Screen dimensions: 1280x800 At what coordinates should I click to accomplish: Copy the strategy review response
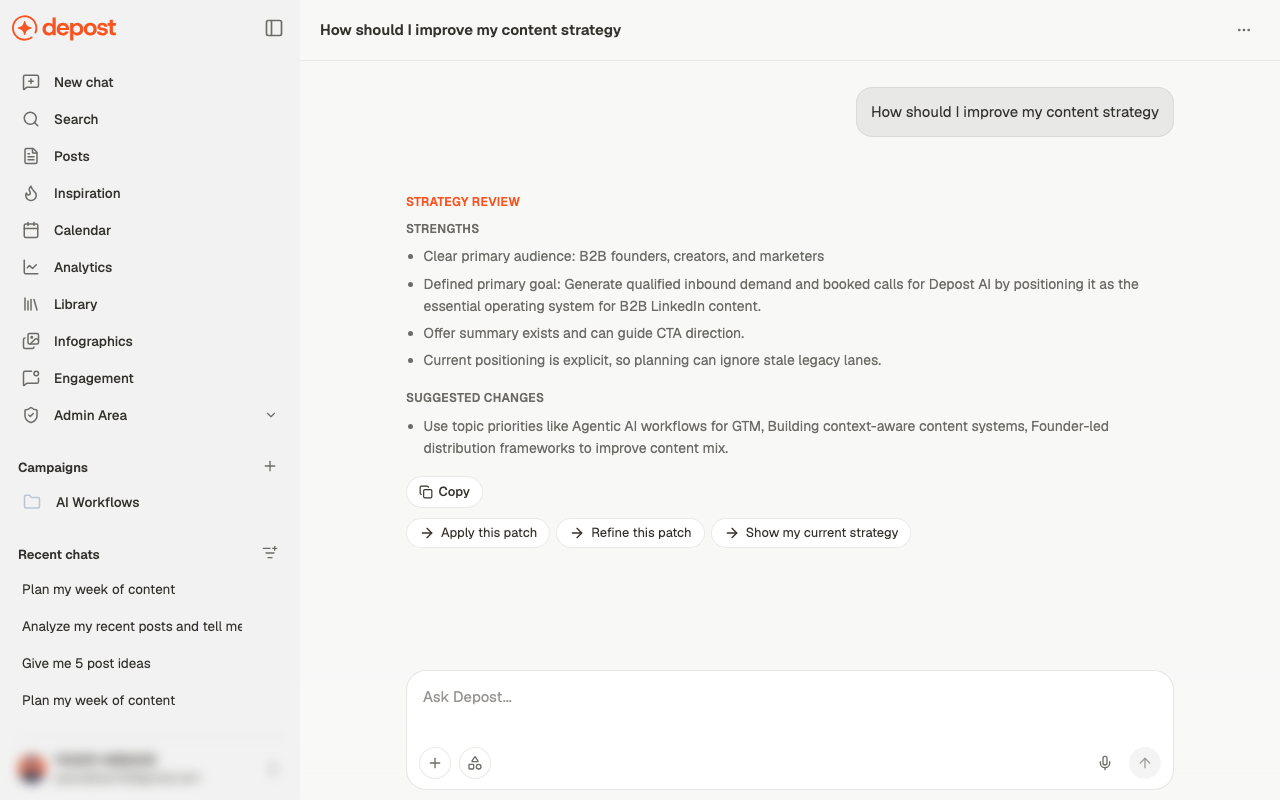[x=444, y=491]
